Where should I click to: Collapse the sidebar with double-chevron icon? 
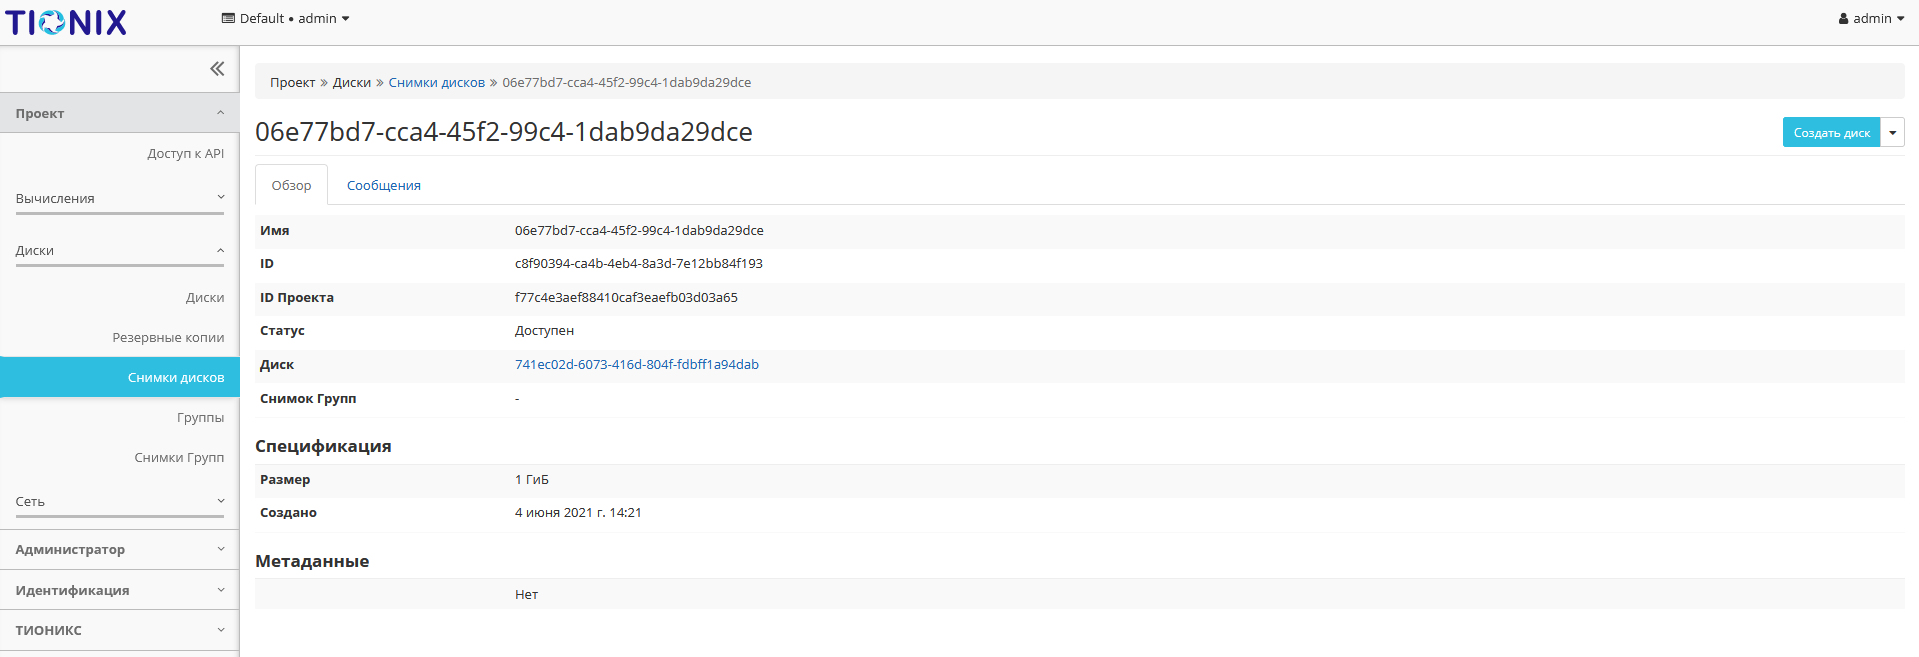pyautogui.click(x=217, y=69)
